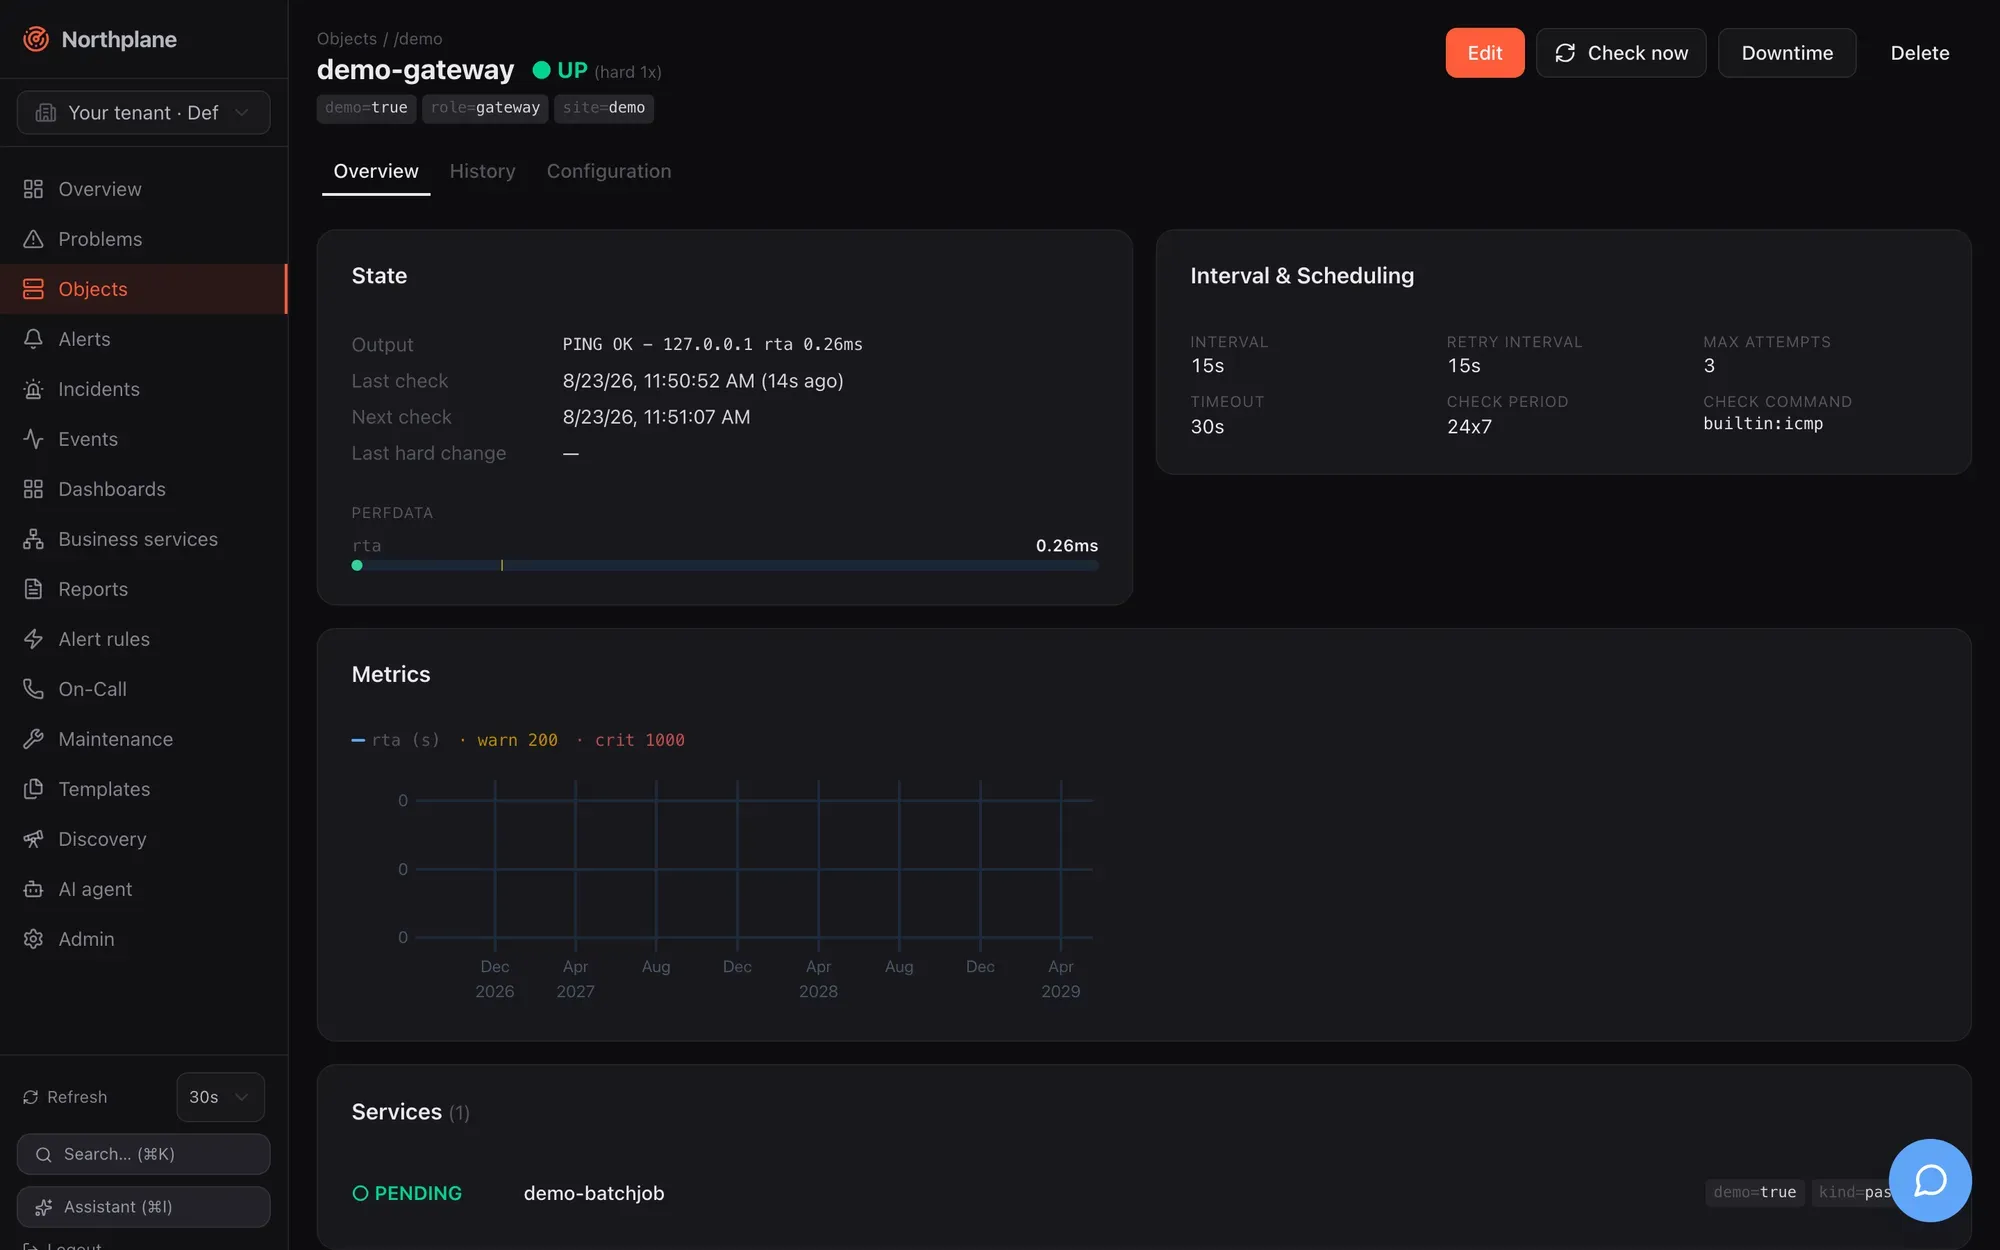Go to Problems in the sidebar
The width and height of the screenshot is (2000, 1250).
(x=144, y=239)
